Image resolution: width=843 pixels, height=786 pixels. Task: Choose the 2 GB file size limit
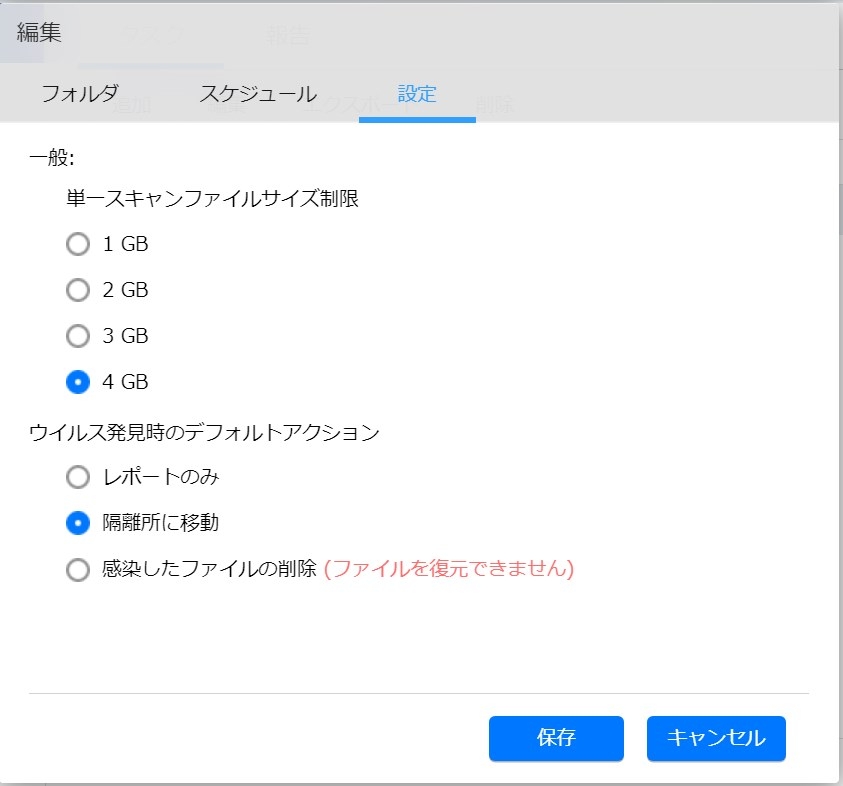(78, 290)
